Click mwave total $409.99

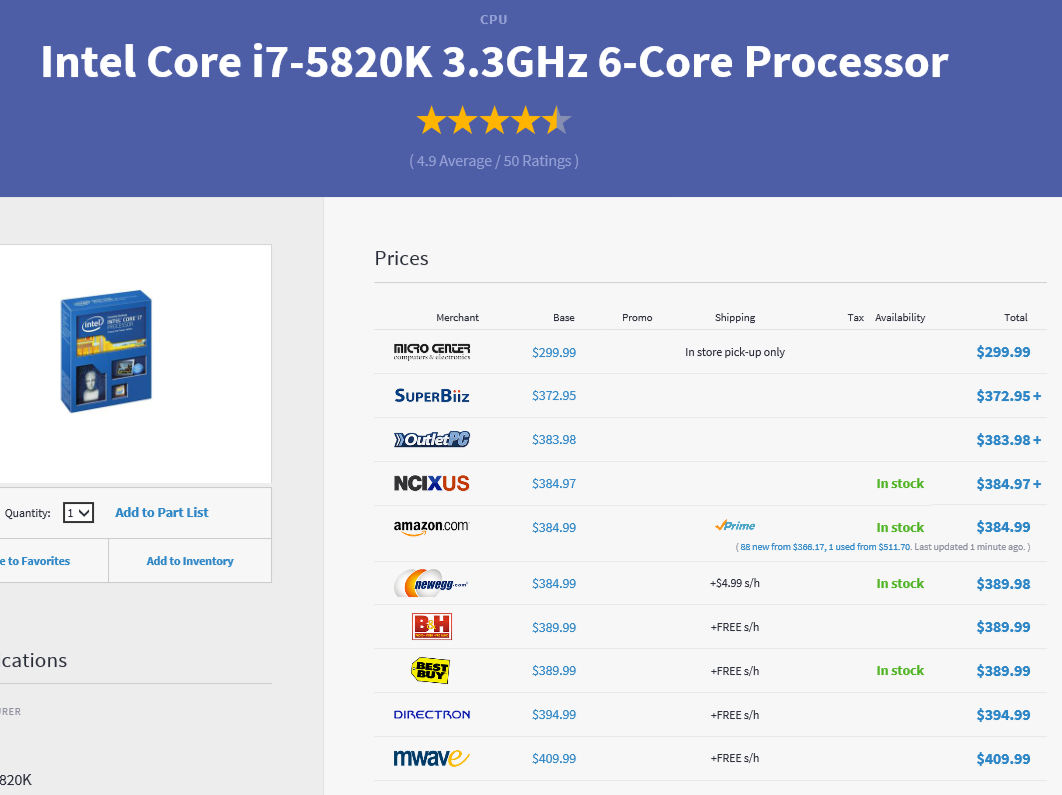coord(1003,759)
